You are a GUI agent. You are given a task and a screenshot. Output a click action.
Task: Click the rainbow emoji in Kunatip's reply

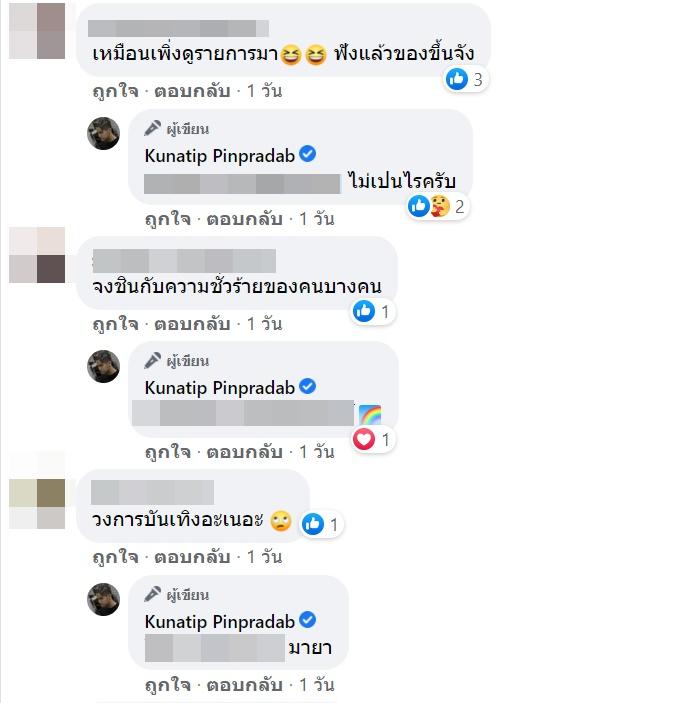click(x=370, y=414)
